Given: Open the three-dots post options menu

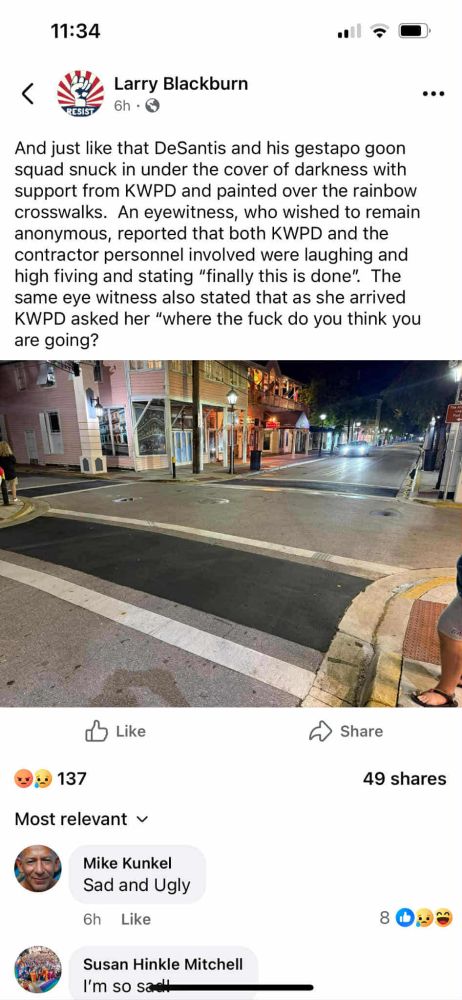Looking at the screenshot, I should click(433, 94).
